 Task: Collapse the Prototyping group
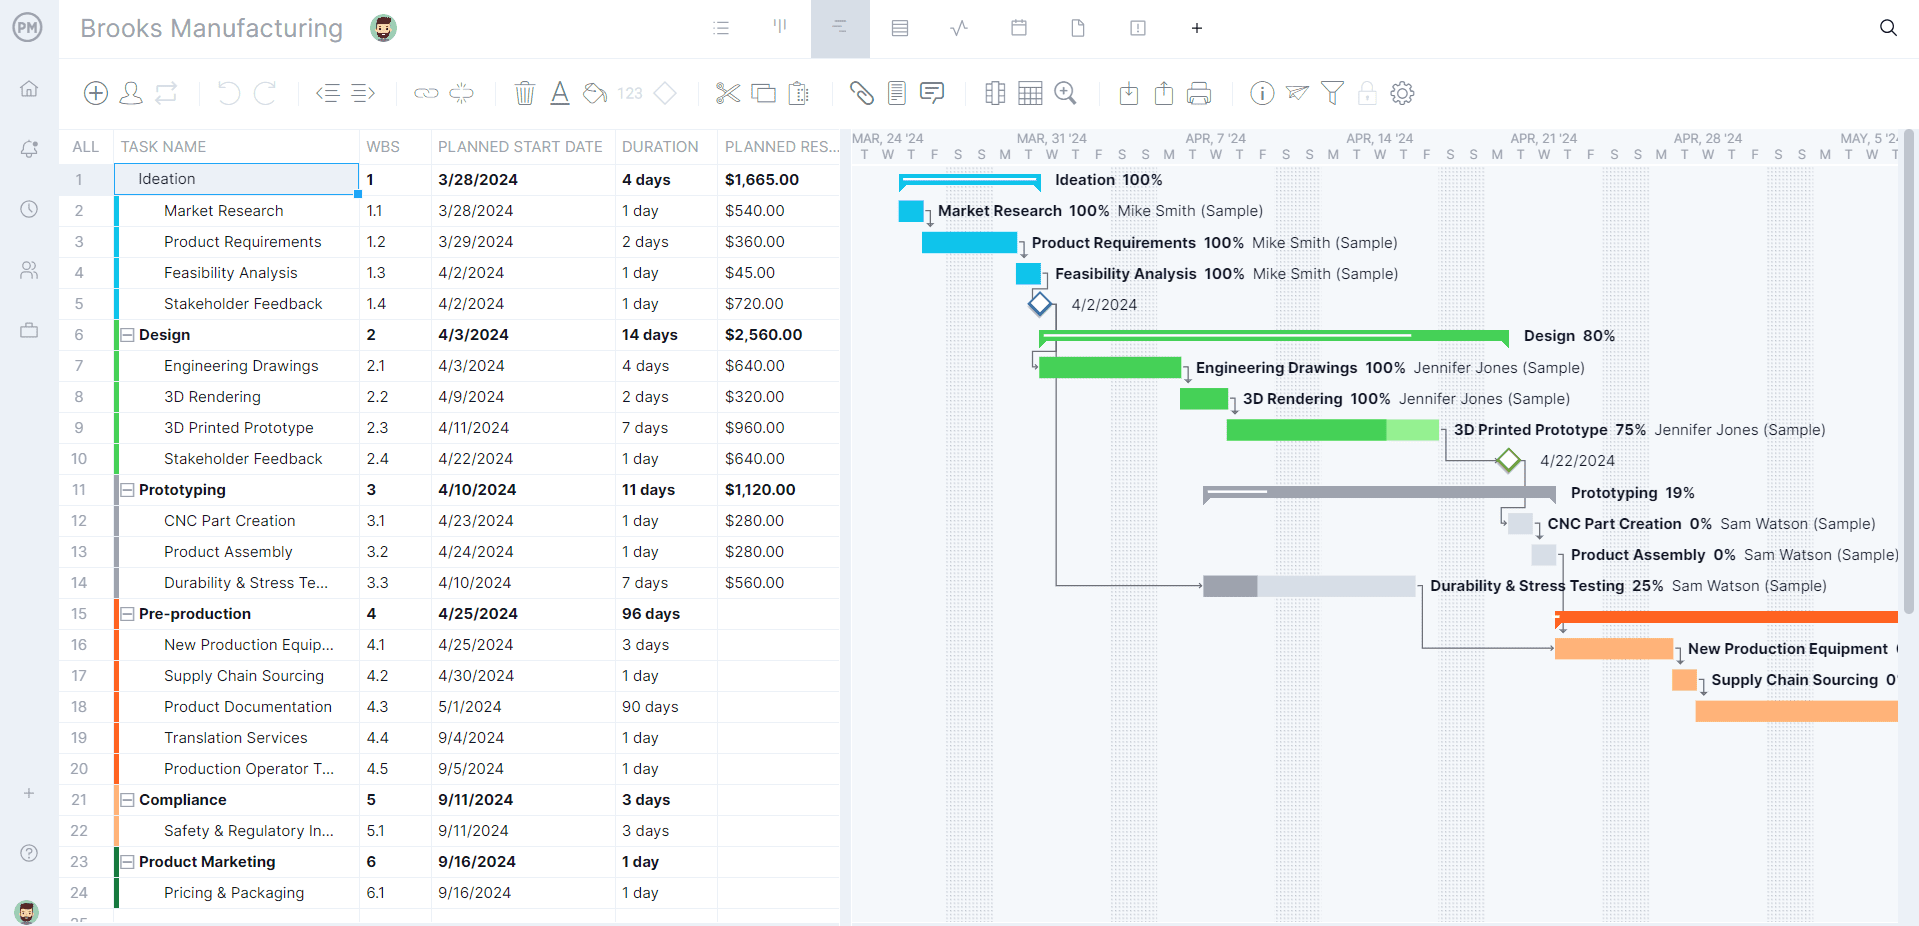coord(128,490)
